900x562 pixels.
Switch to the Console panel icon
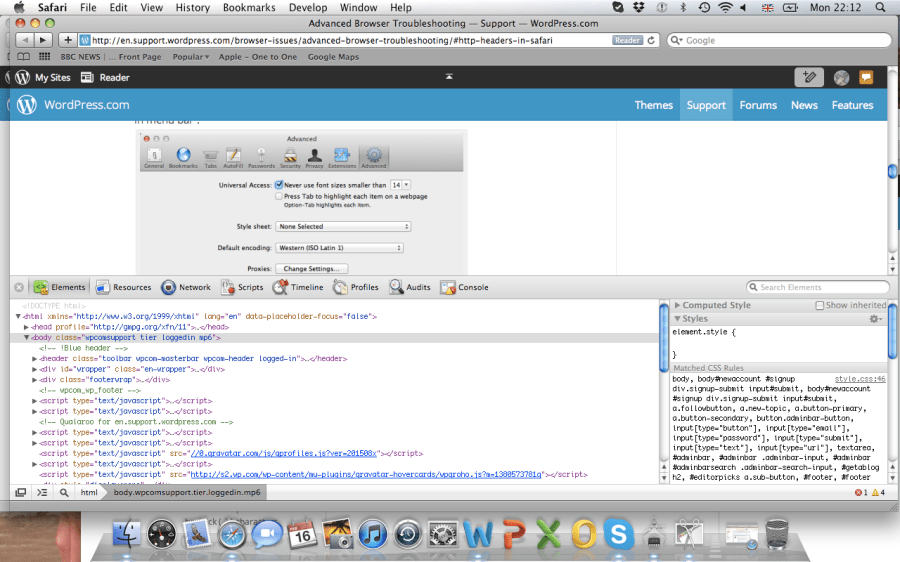point(450,287)
